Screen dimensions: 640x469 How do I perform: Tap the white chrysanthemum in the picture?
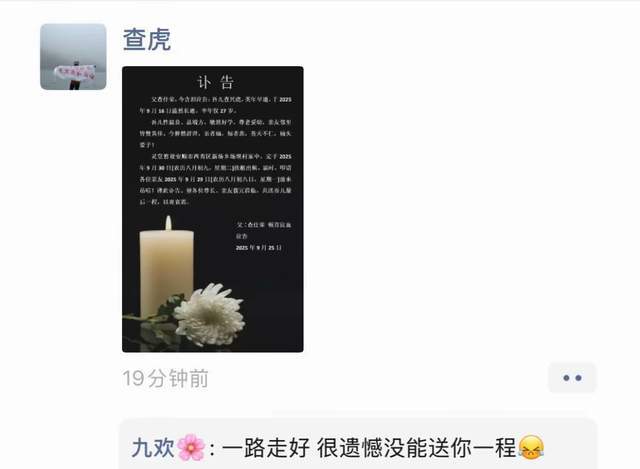point(210,315)
